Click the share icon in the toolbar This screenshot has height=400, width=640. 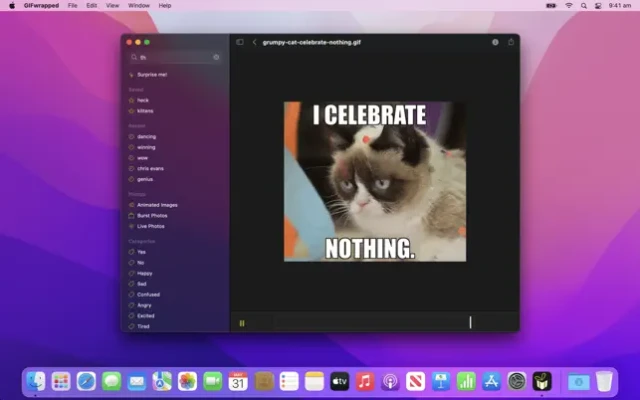(x=511, y=42)
